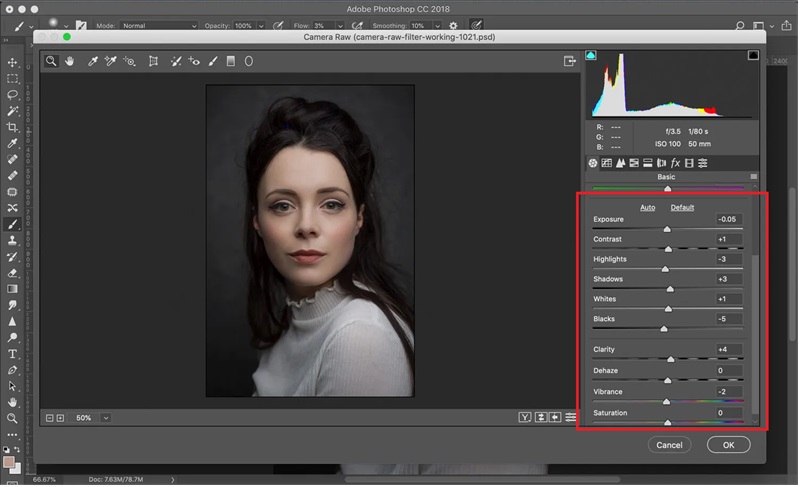Image resolution: width=800 pixels, height=487 pixels.
Task: Select the Radial Filter tool
Action: pyautogui.click(x=248, y=61)
